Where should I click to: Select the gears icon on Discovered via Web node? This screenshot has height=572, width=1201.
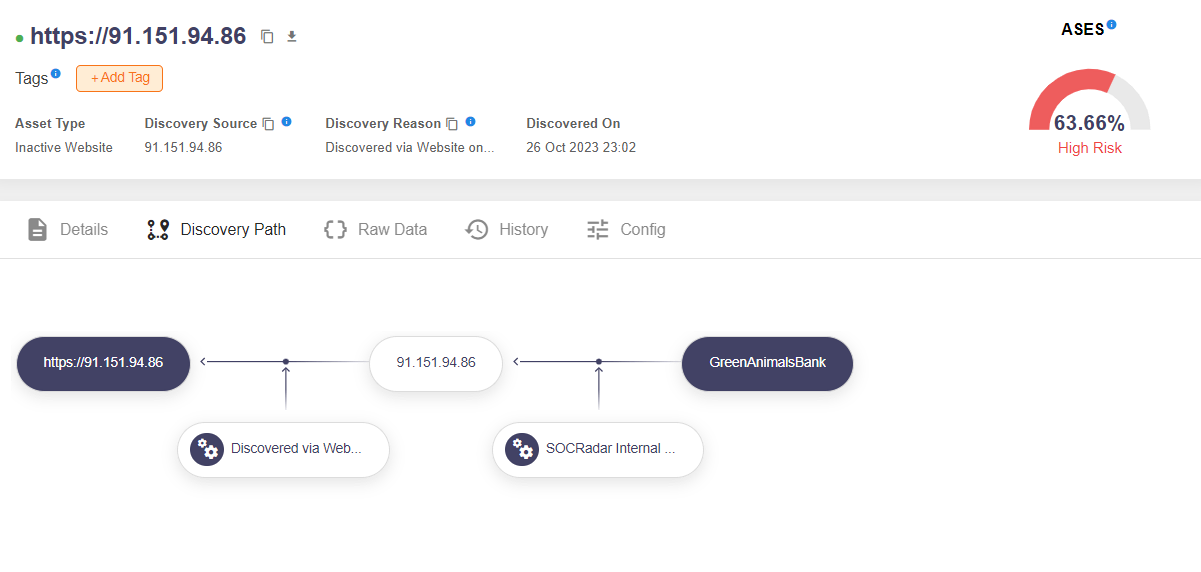tap(207, 449)
